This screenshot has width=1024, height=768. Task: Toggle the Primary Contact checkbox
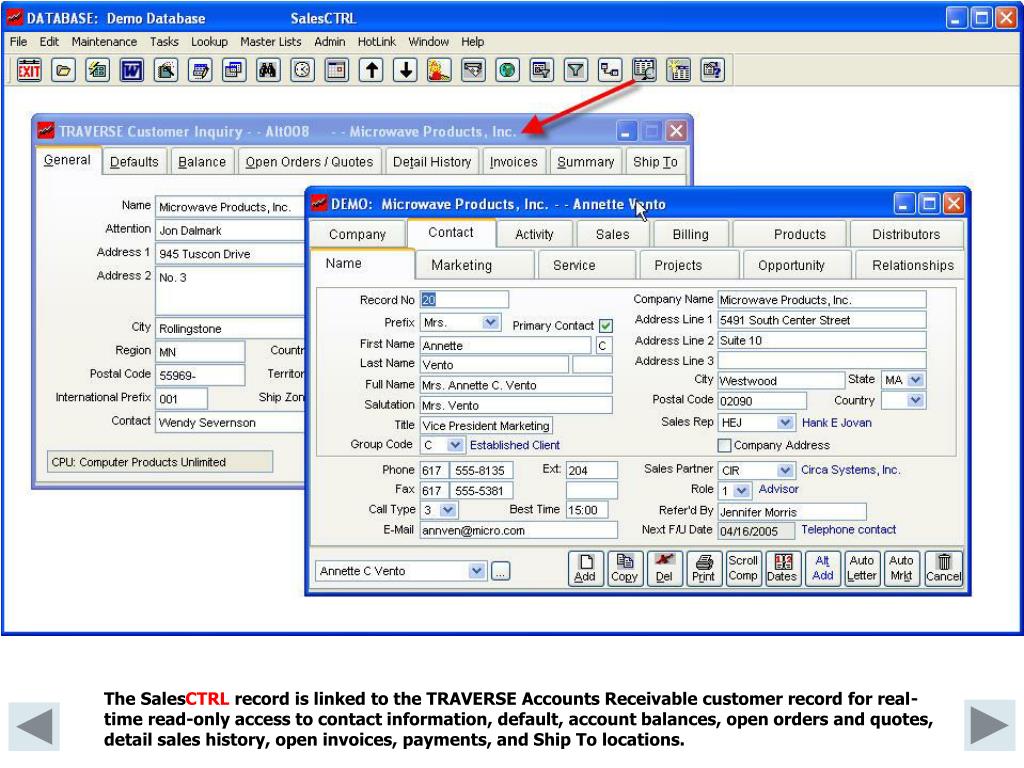click(x=606, y=325)
